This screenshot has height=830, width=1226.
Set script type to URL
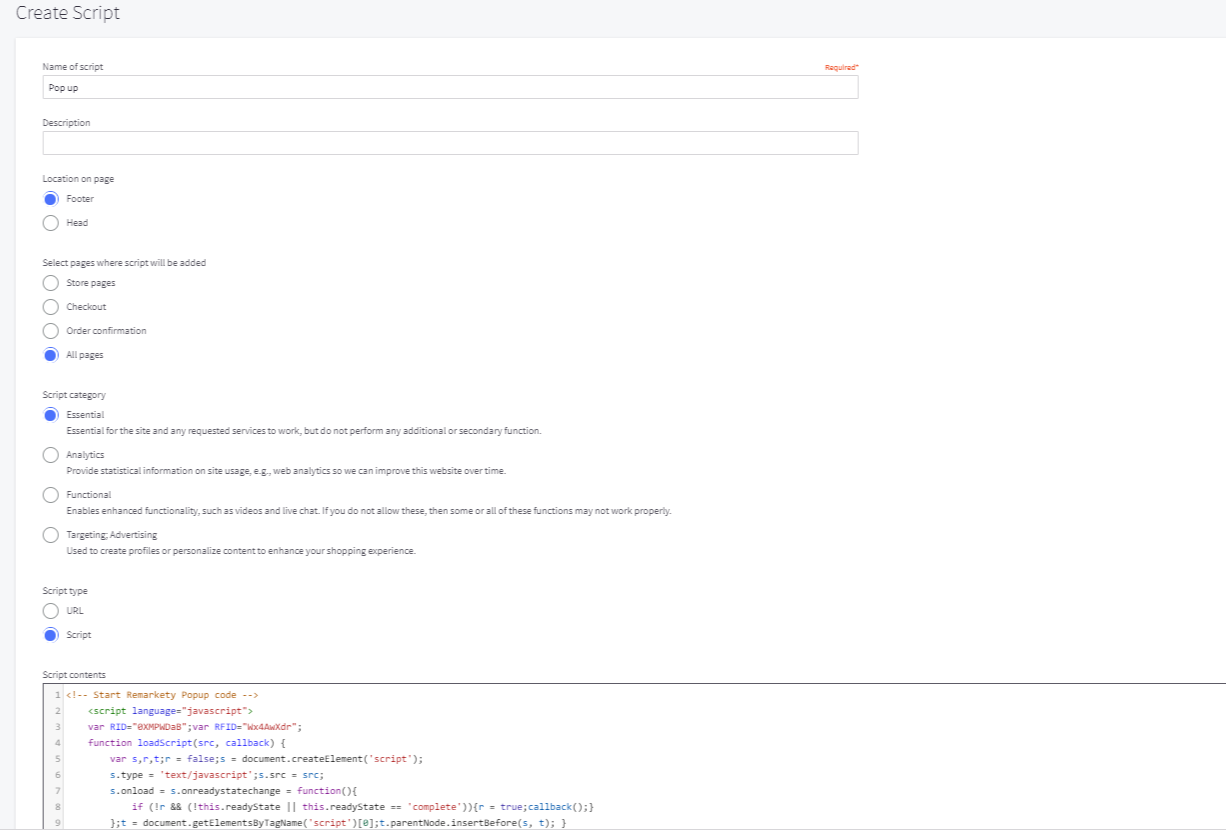coord(51,611)
